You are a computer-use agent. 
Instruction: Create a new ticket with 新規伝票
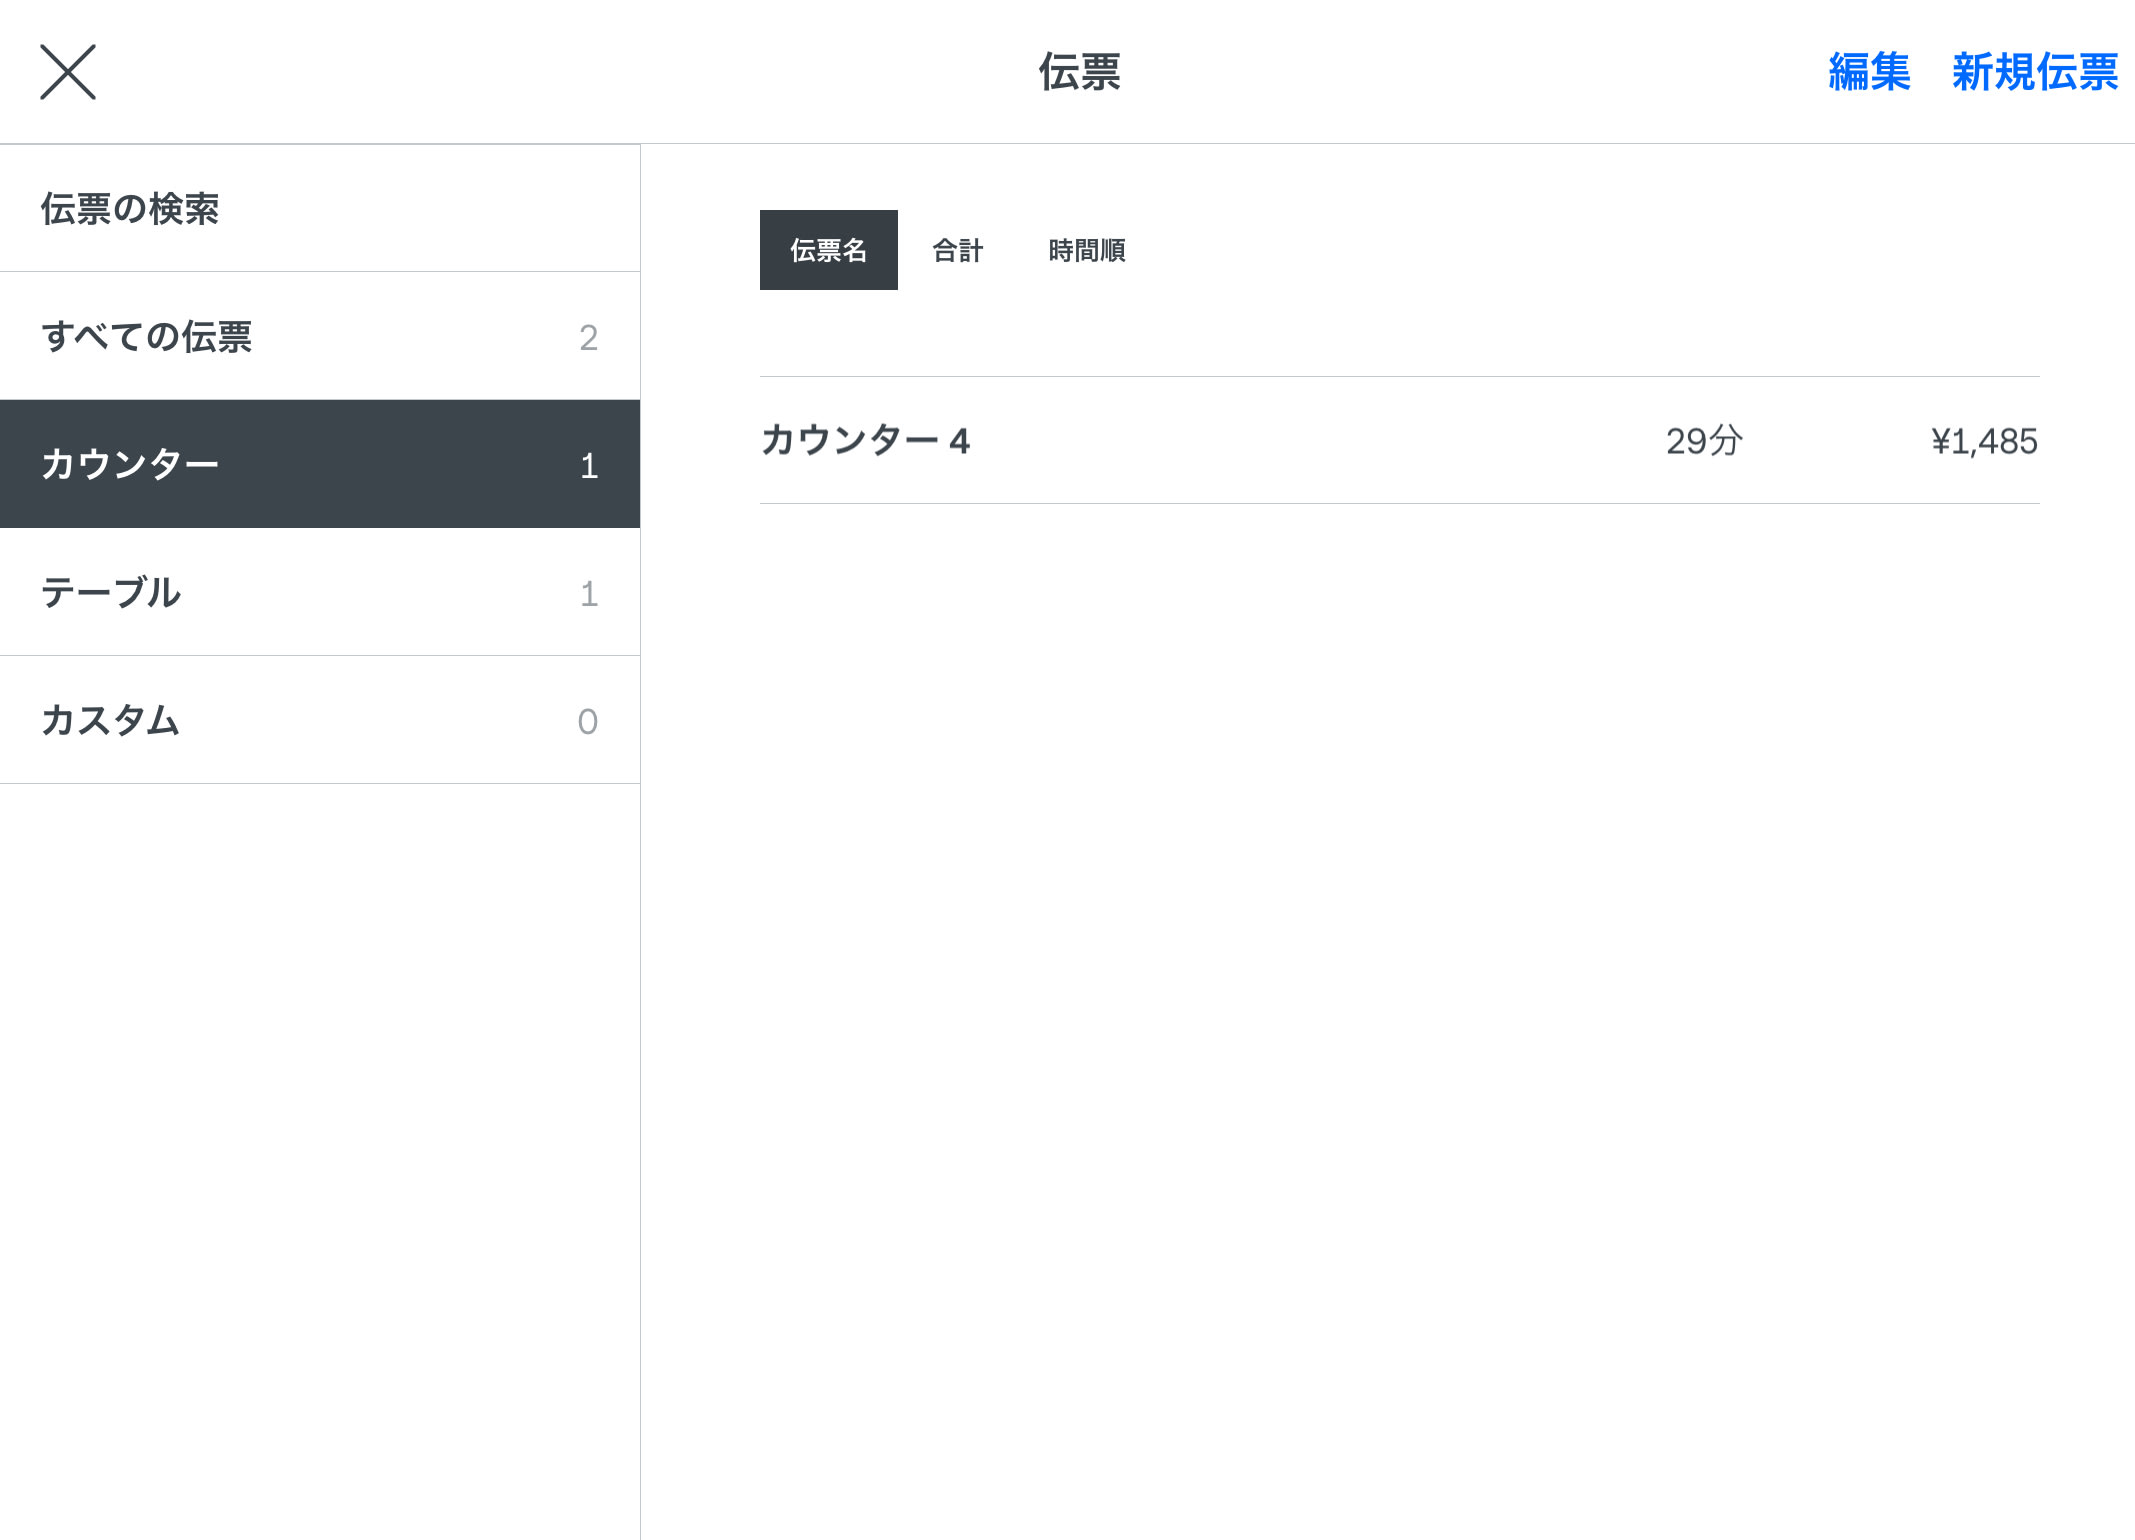(x=2034, y=72)
